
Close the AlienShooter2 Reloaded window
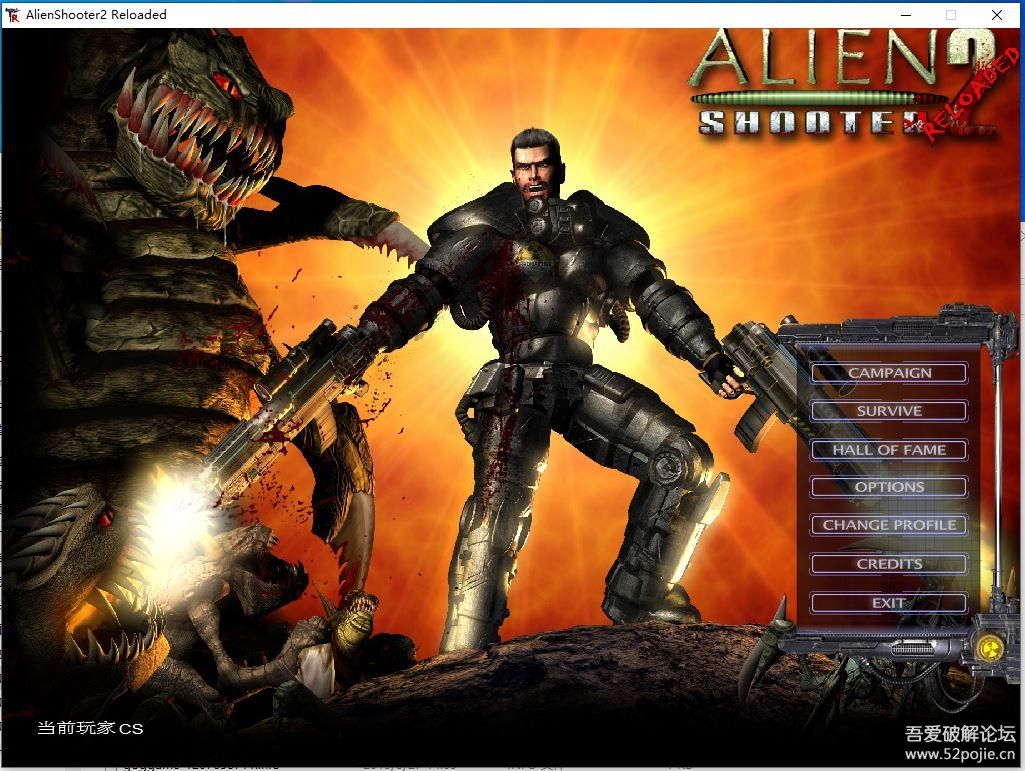pyautogui.click(x=997, y=14)
